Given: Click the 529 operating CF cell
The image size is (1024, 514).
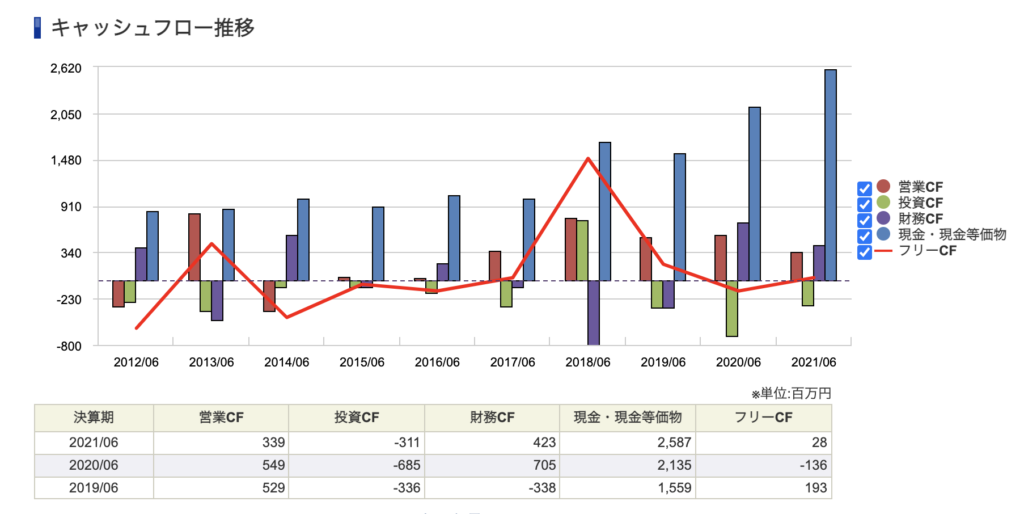Looking at the screenshot, I should pos(221,488).
